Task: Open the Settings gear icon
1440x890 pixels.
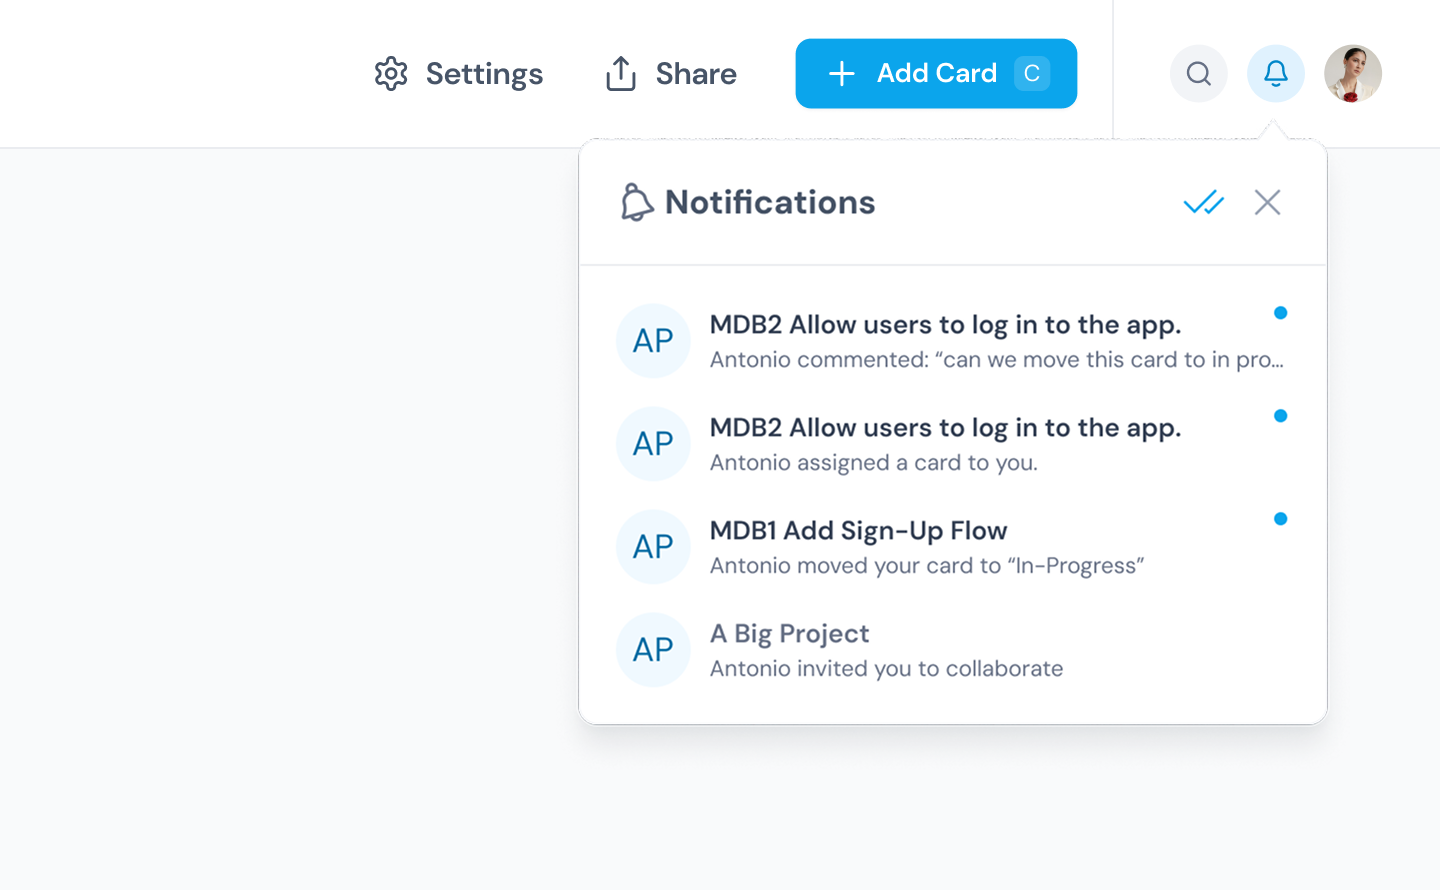Action: [x=392, y=73]
